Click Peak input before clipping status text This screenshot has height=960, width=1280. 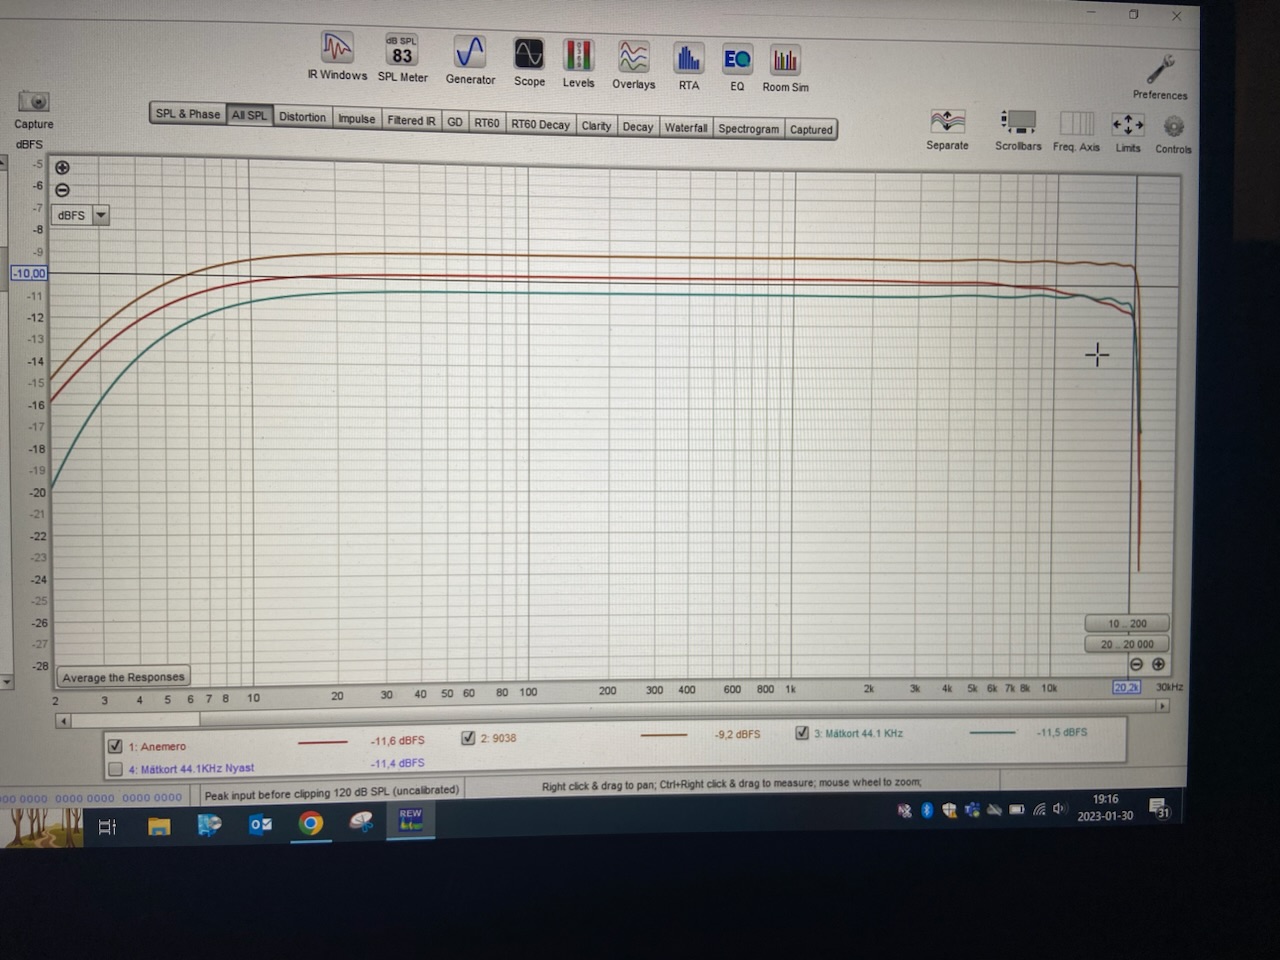pyautogui.click(x=332, y=792)
